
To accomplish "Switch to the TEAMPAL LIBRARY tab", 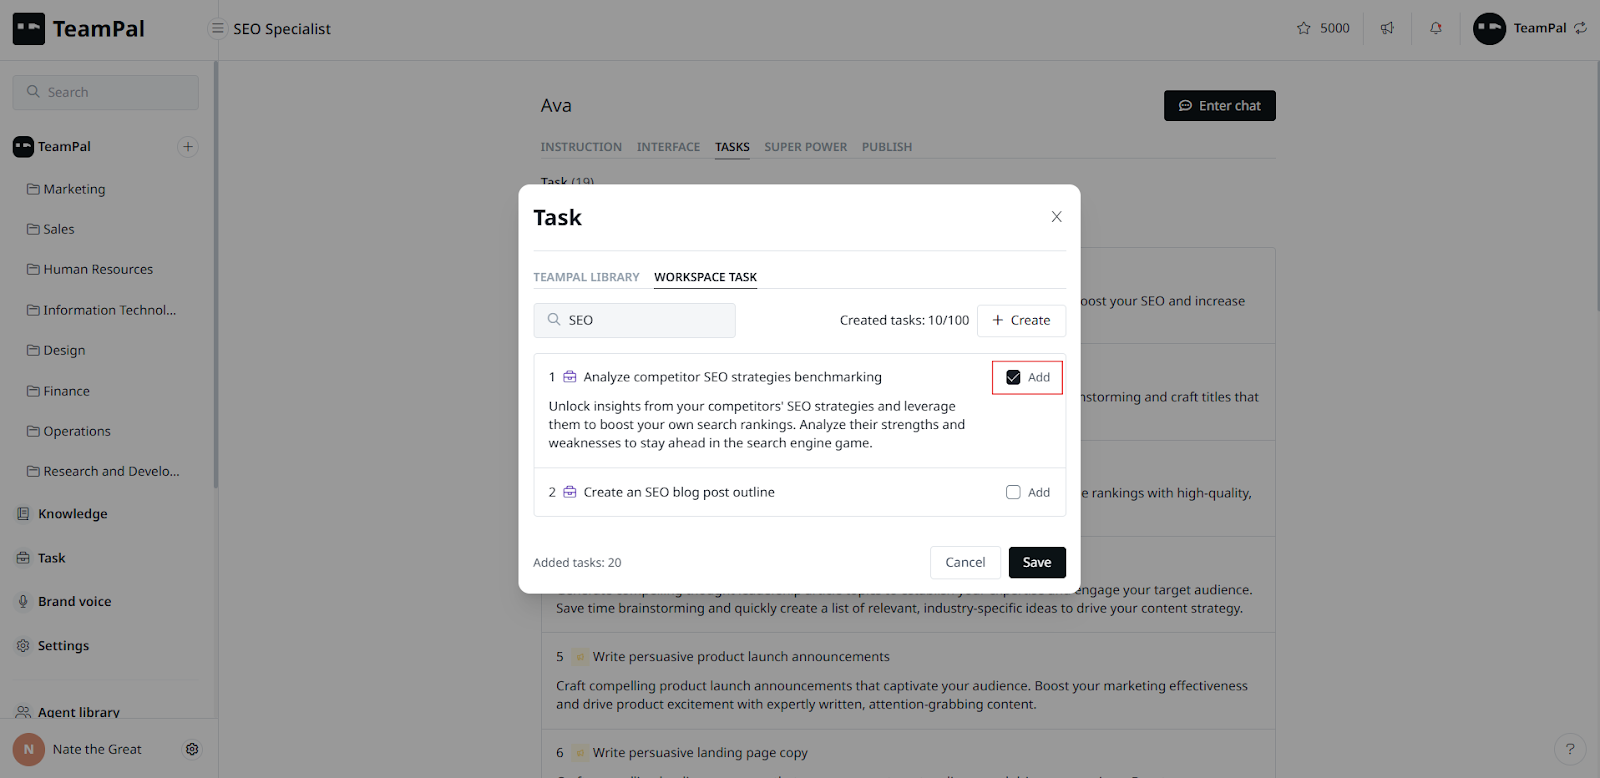I will click(x=586, y=277).
